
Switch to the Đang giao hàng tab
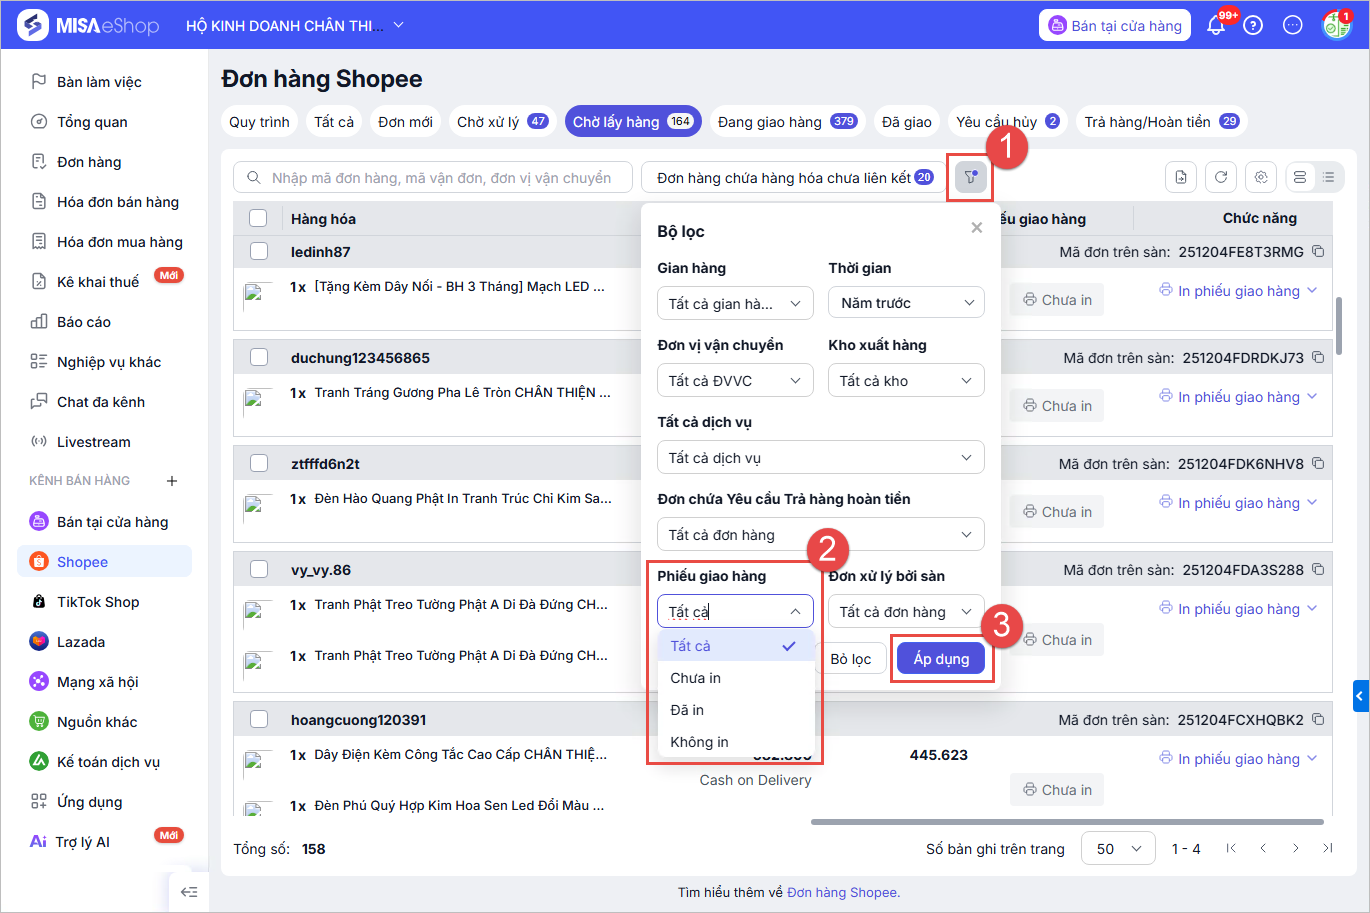(787, 122)
